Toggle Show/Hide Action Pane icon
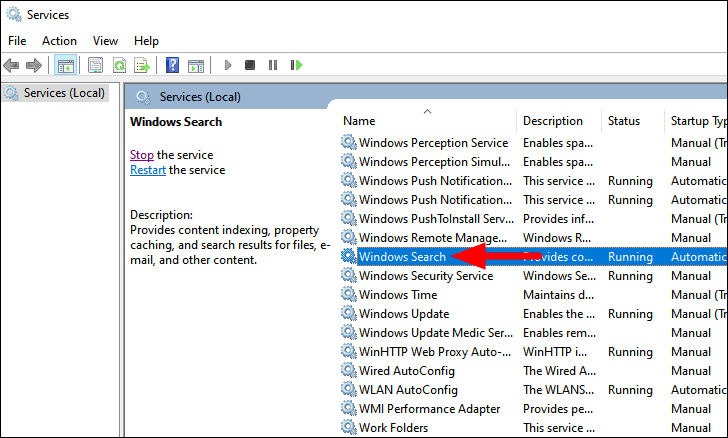The height and width of the screenshot is (438, 728). [195, 66]
